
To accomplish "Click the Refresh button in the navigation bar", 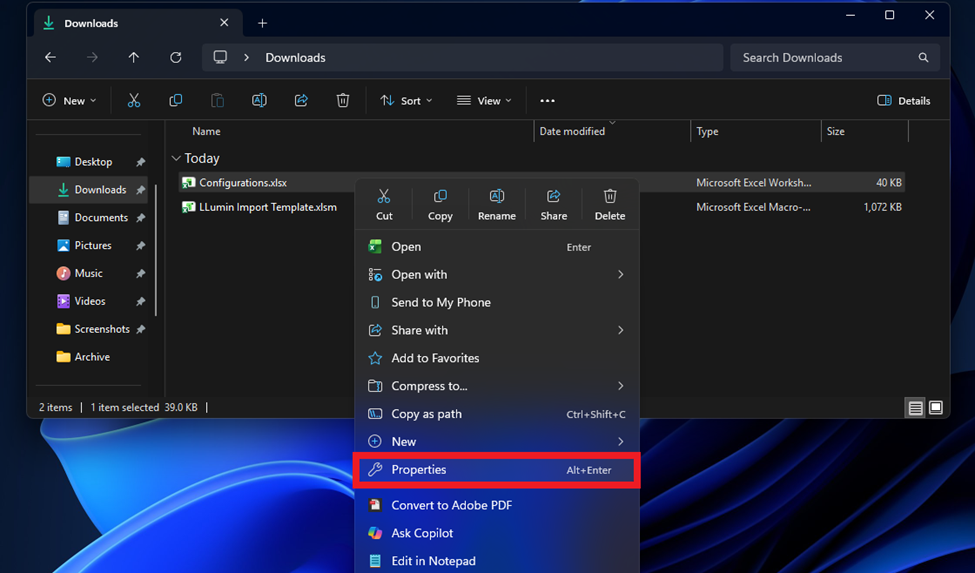I will pos(175,58).
